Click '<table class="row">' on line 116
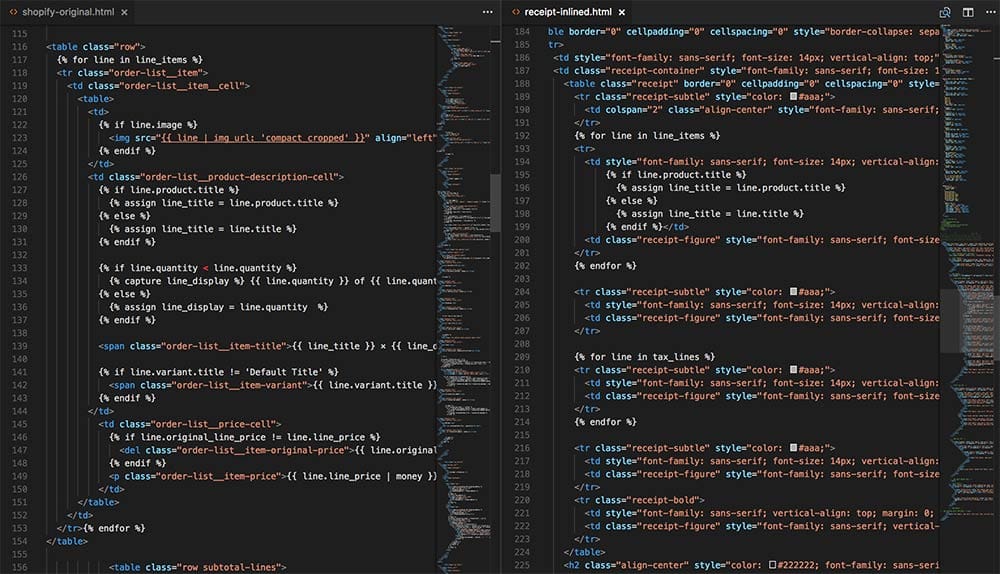This screenshot has width=1000, height=574. (x=96, y=47)
